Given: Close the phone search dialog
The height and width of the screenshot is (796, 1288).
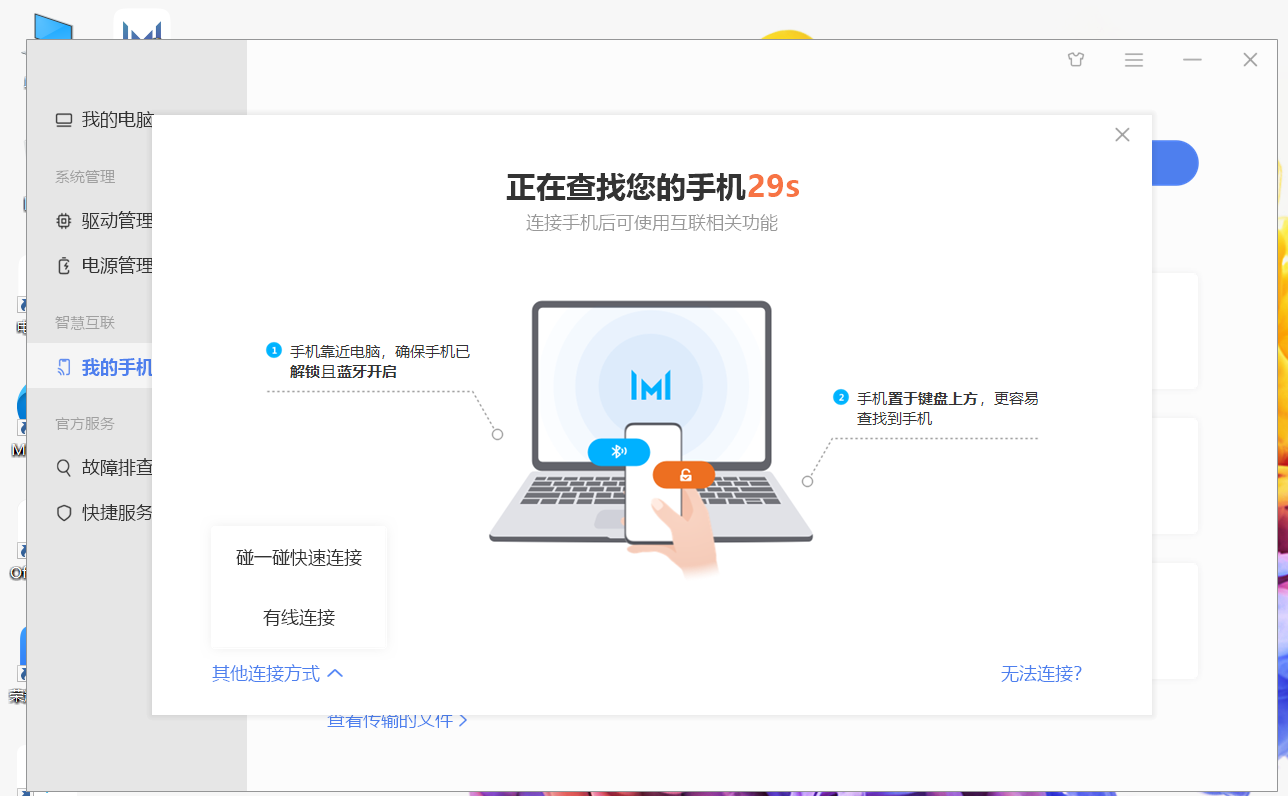Looking at the screenshot, I should point(1122,135).
